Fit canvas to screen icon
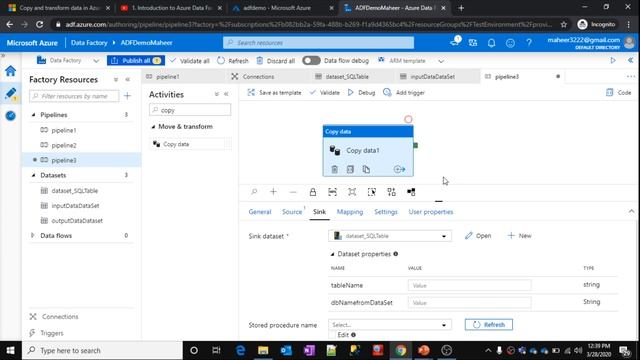 [352, 192]
